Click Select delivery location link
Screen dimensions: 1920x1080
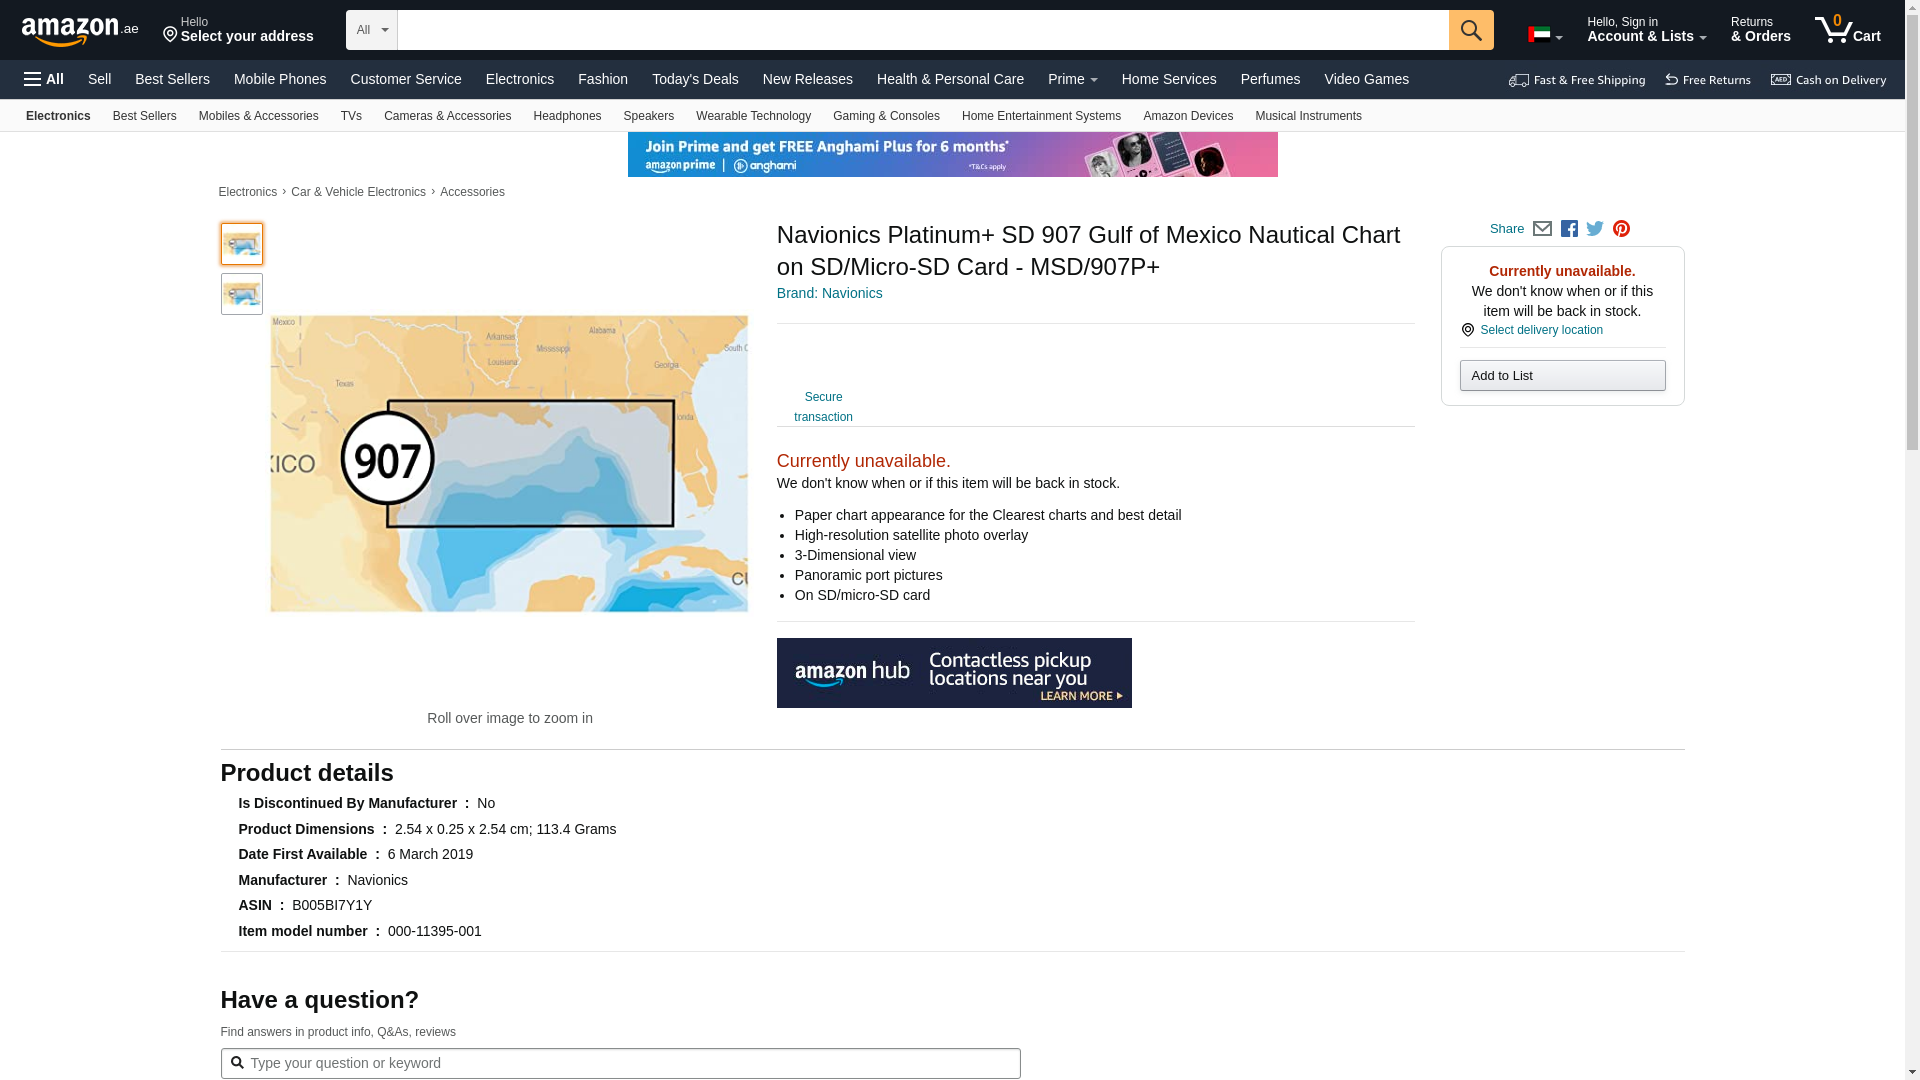(x=1541, y=330)
